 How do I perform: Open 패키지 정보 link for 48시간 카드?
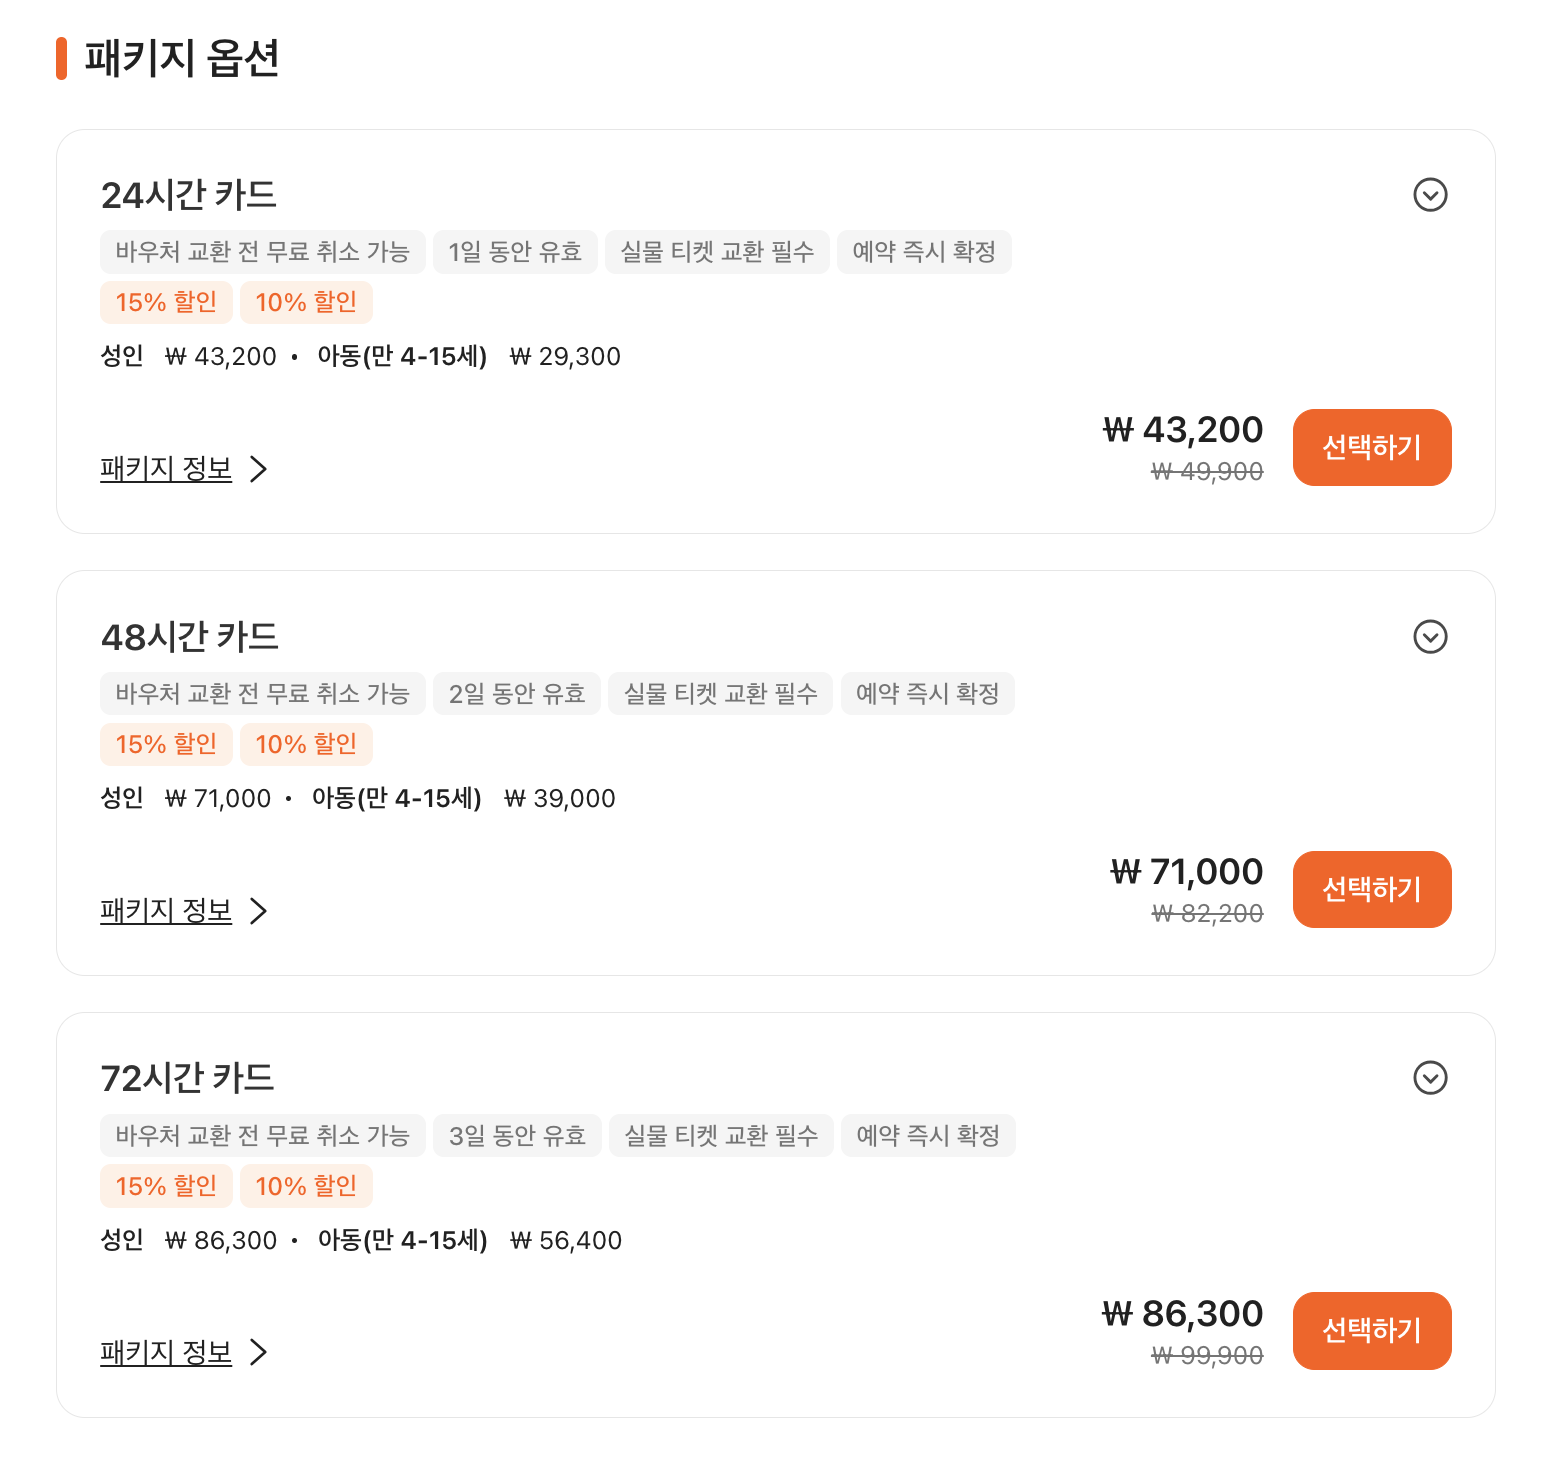166,910
